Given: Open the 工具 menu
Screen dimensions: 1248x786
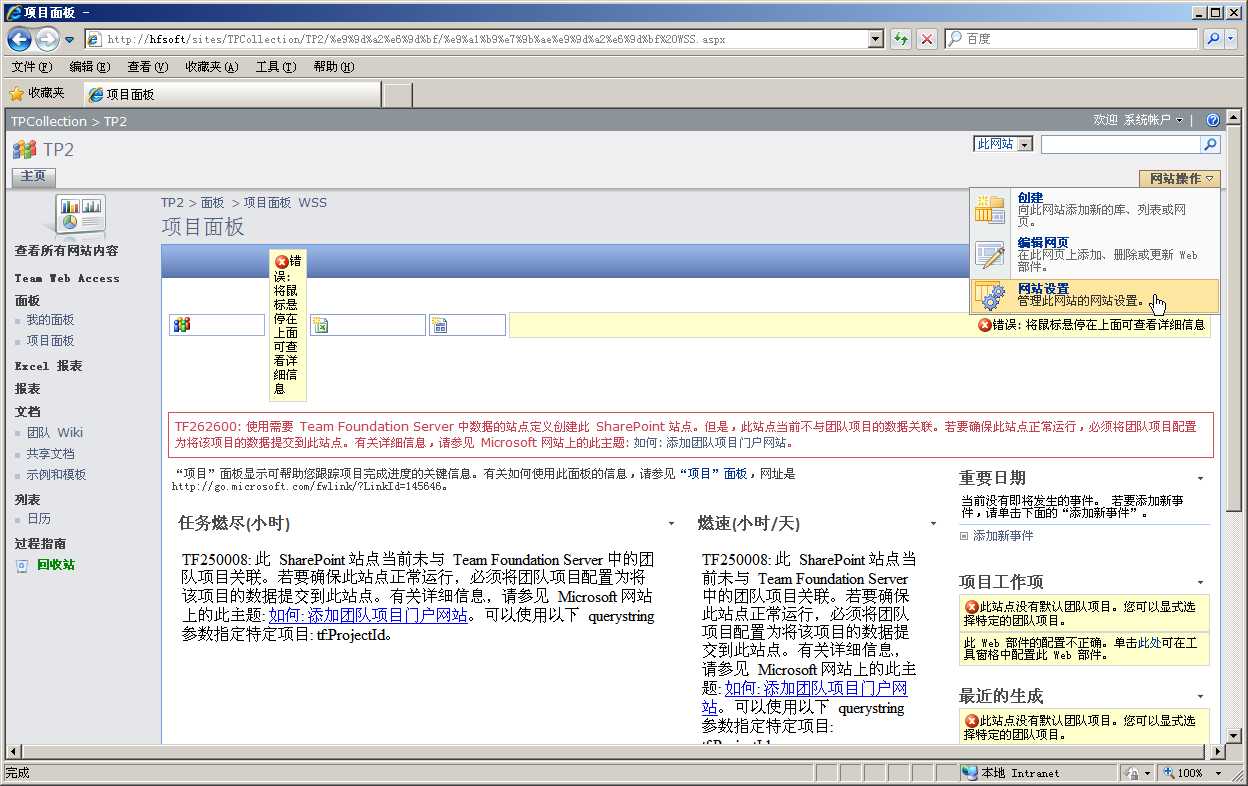Looking at the screenshot, I should coord(276,67).
